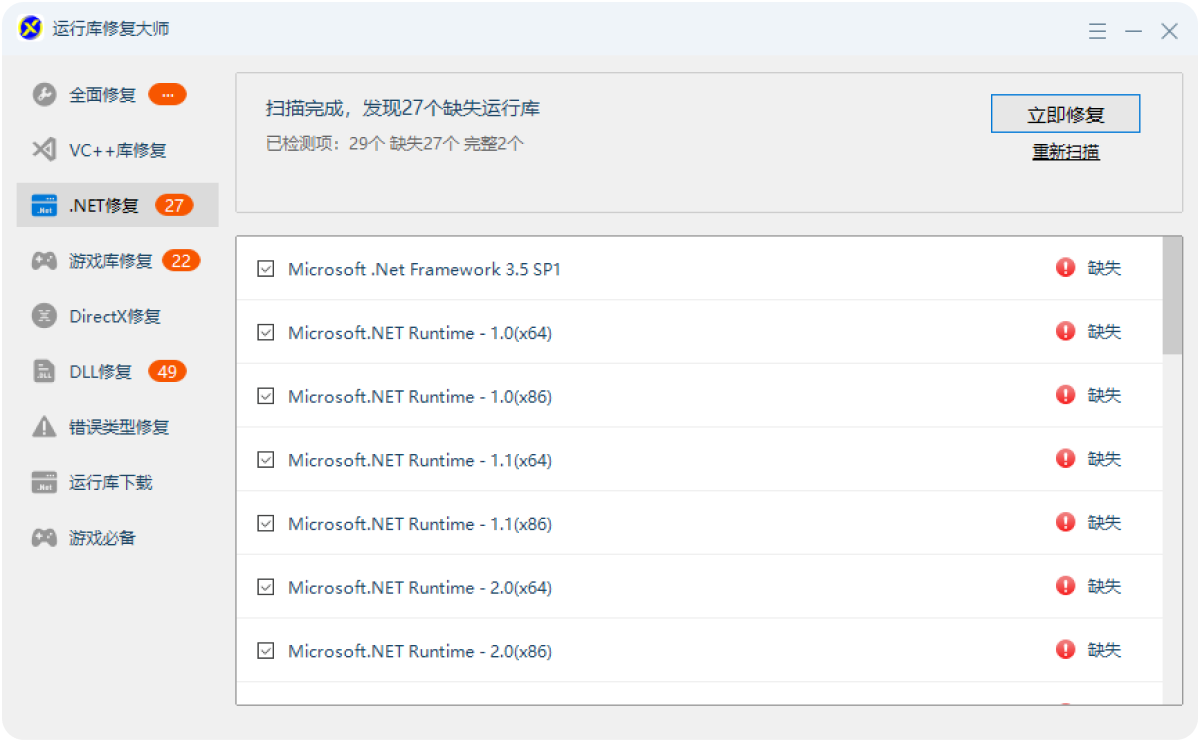Deselect .NET Runtime 2.0(x86) checkbox

tap(266, 651)
